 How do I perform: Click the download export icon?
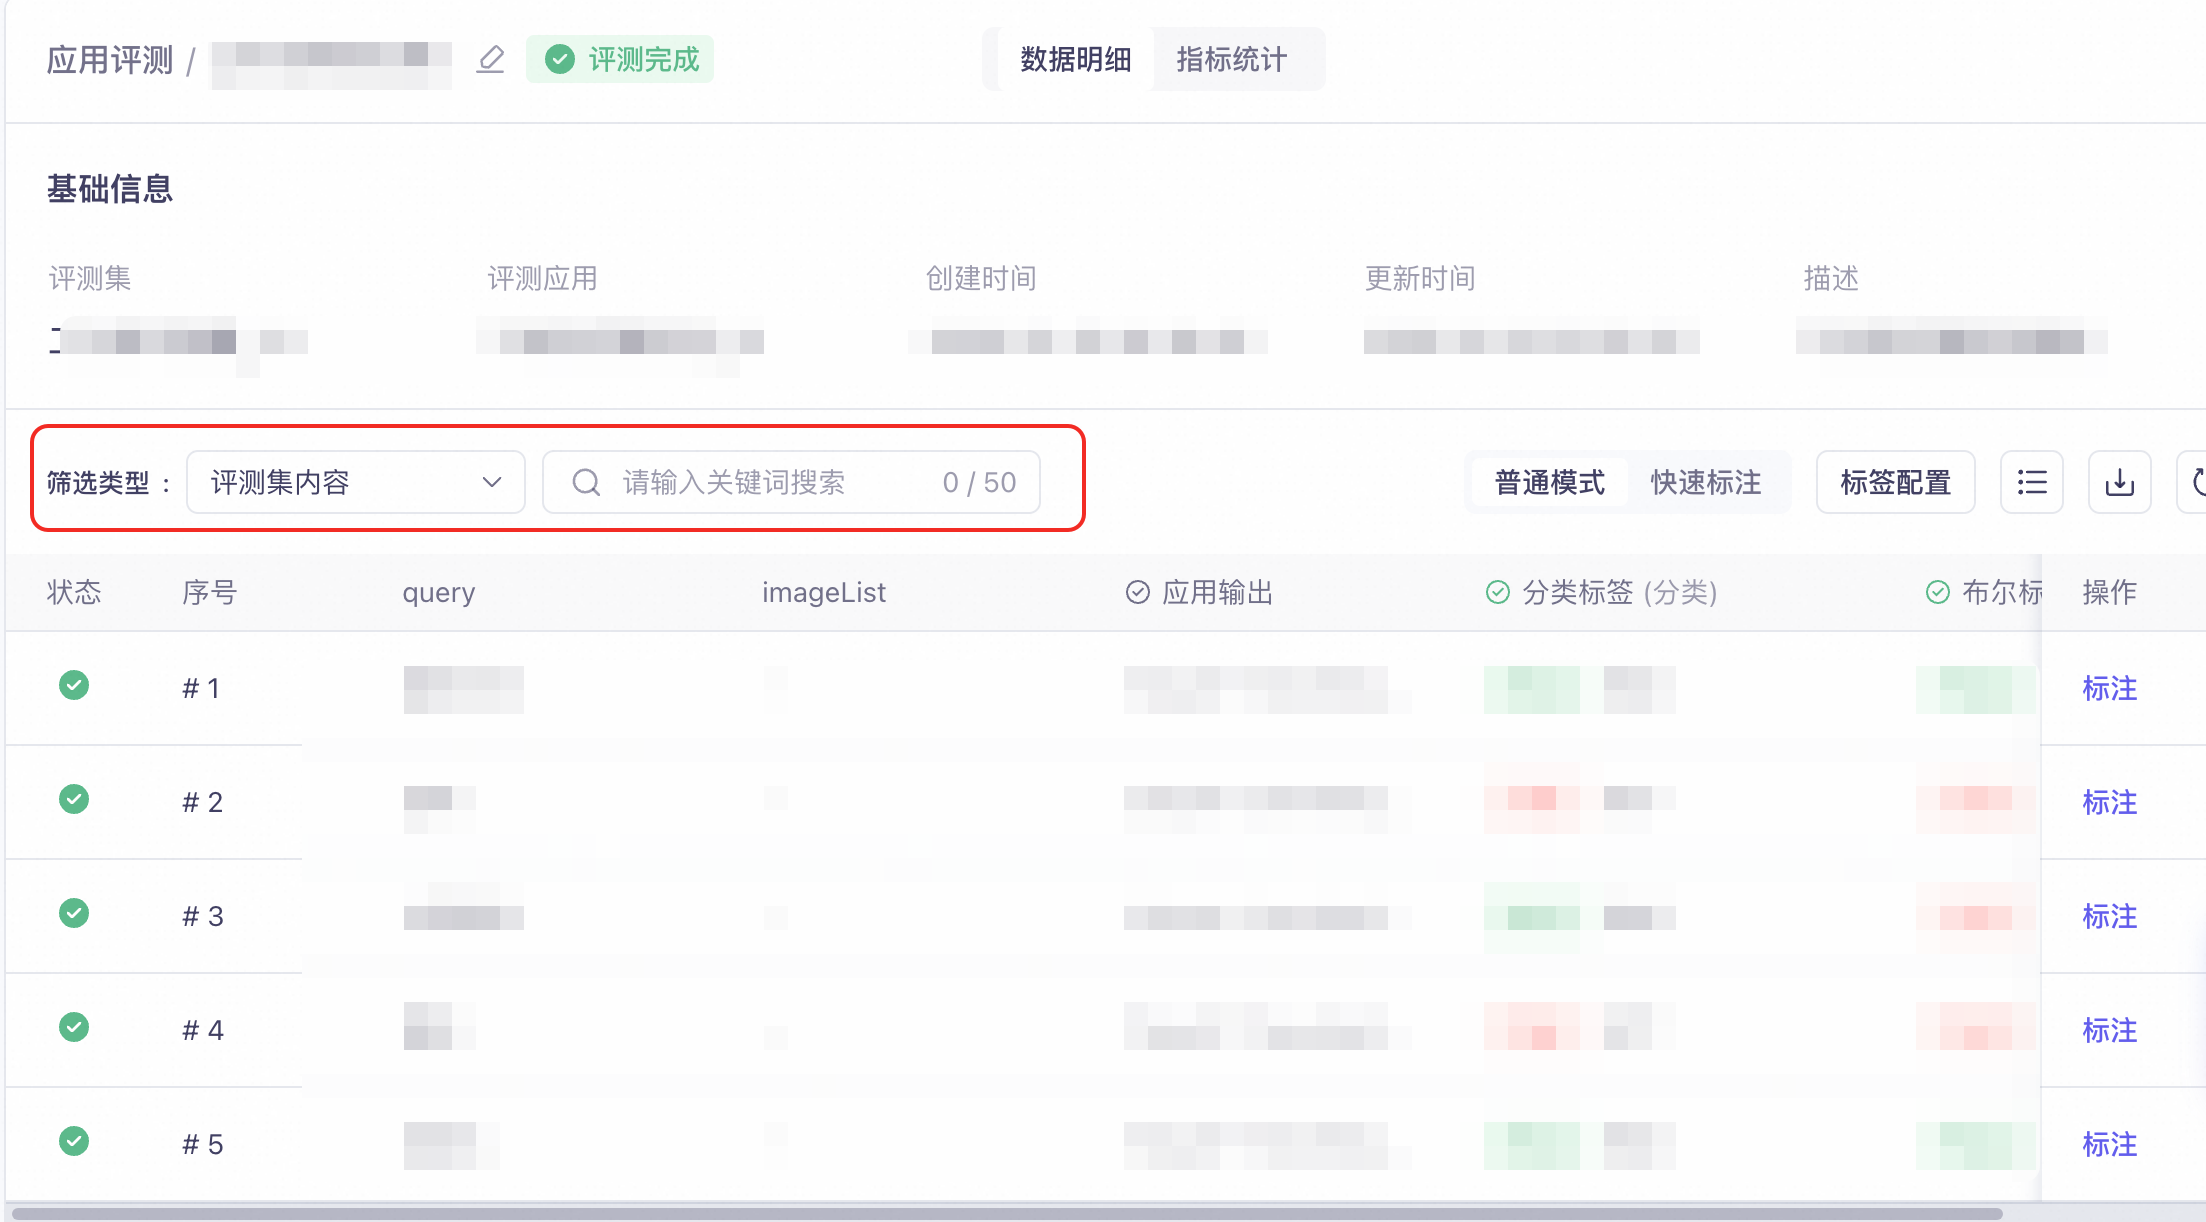click(x=2119, y=483)
